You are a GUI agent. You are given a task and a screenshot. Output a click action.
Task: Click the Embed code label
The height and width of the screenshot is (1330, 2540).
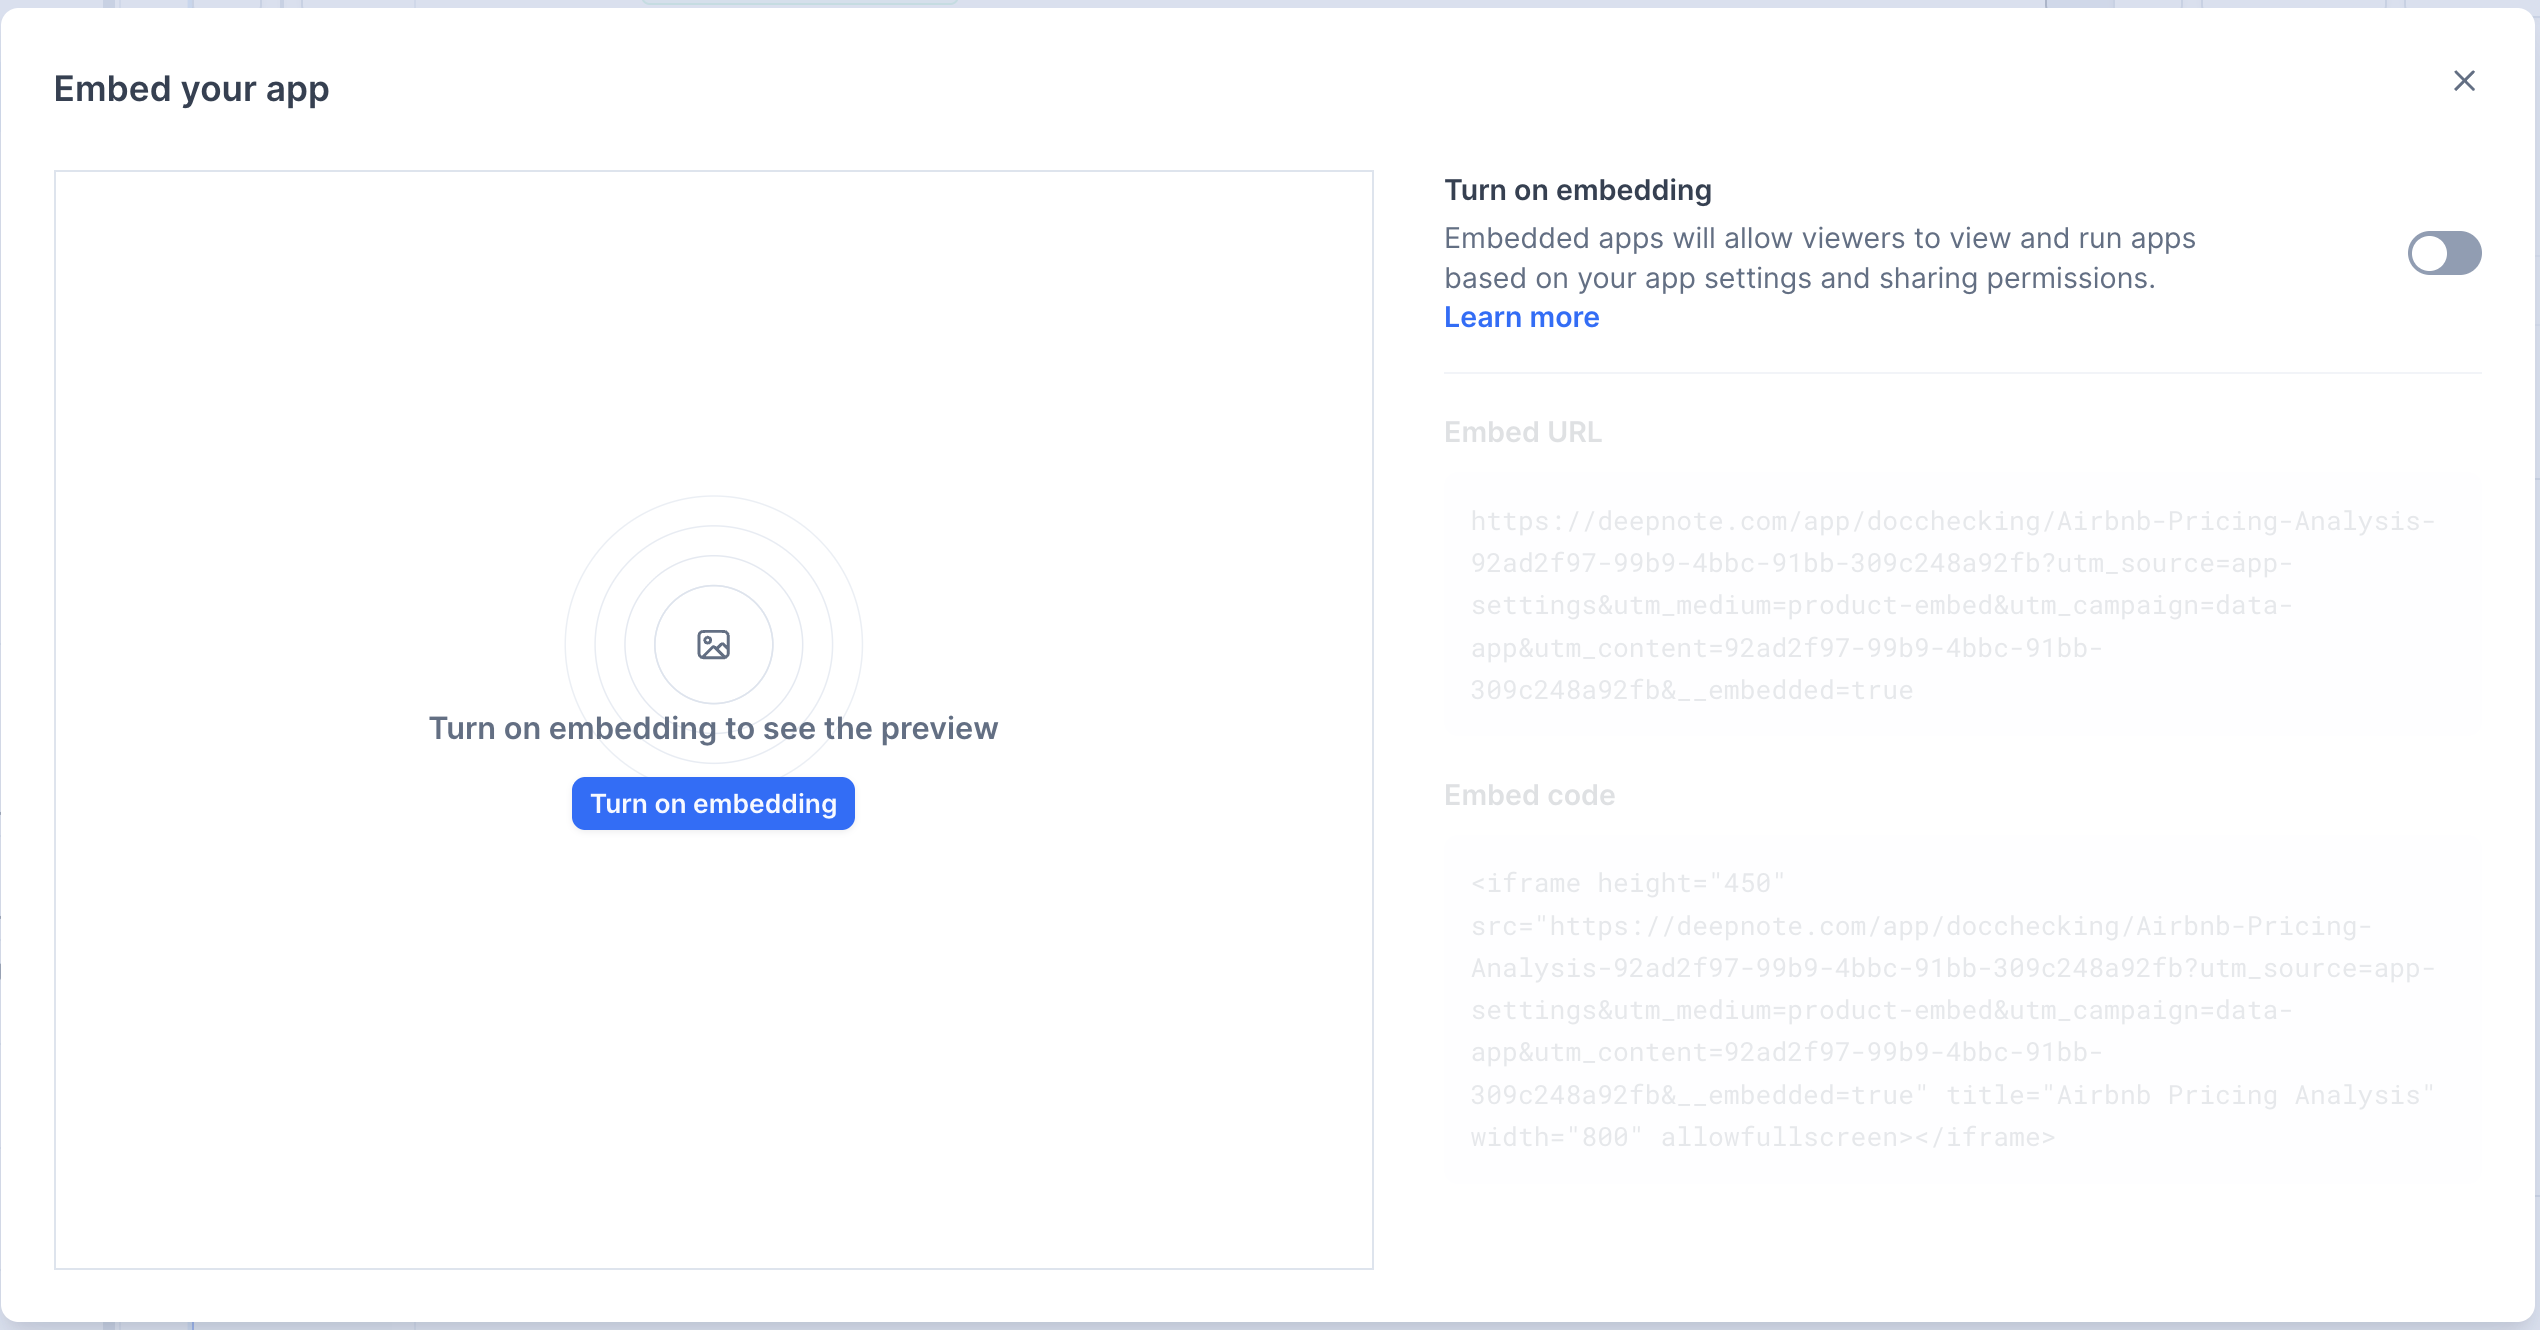(x=1529, y=795)
